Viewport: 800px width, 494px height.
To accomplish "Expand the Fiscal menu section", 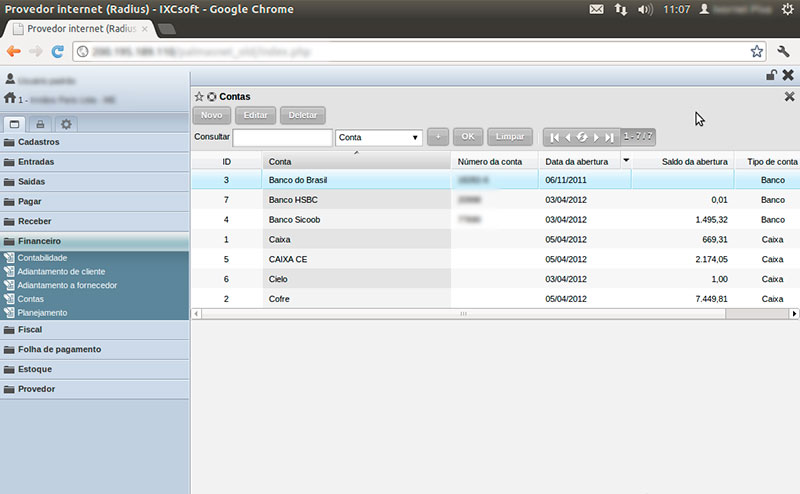I will point(94,330).
